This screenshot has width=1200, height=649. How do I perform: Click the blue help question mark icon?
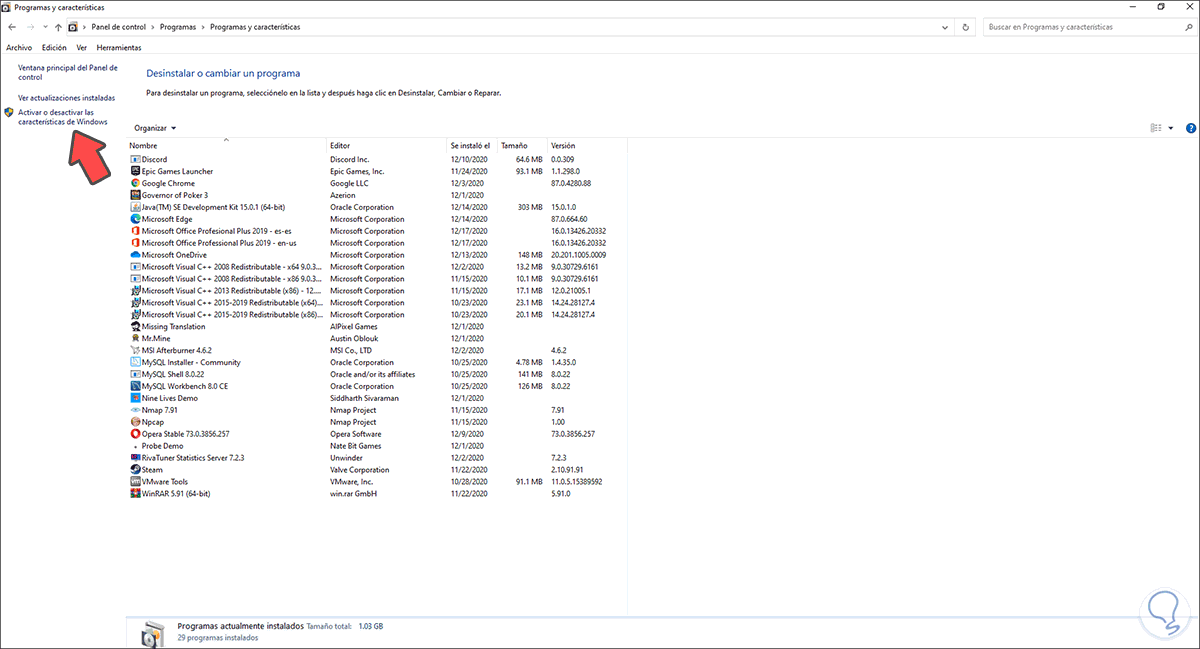coord(1191,128)
